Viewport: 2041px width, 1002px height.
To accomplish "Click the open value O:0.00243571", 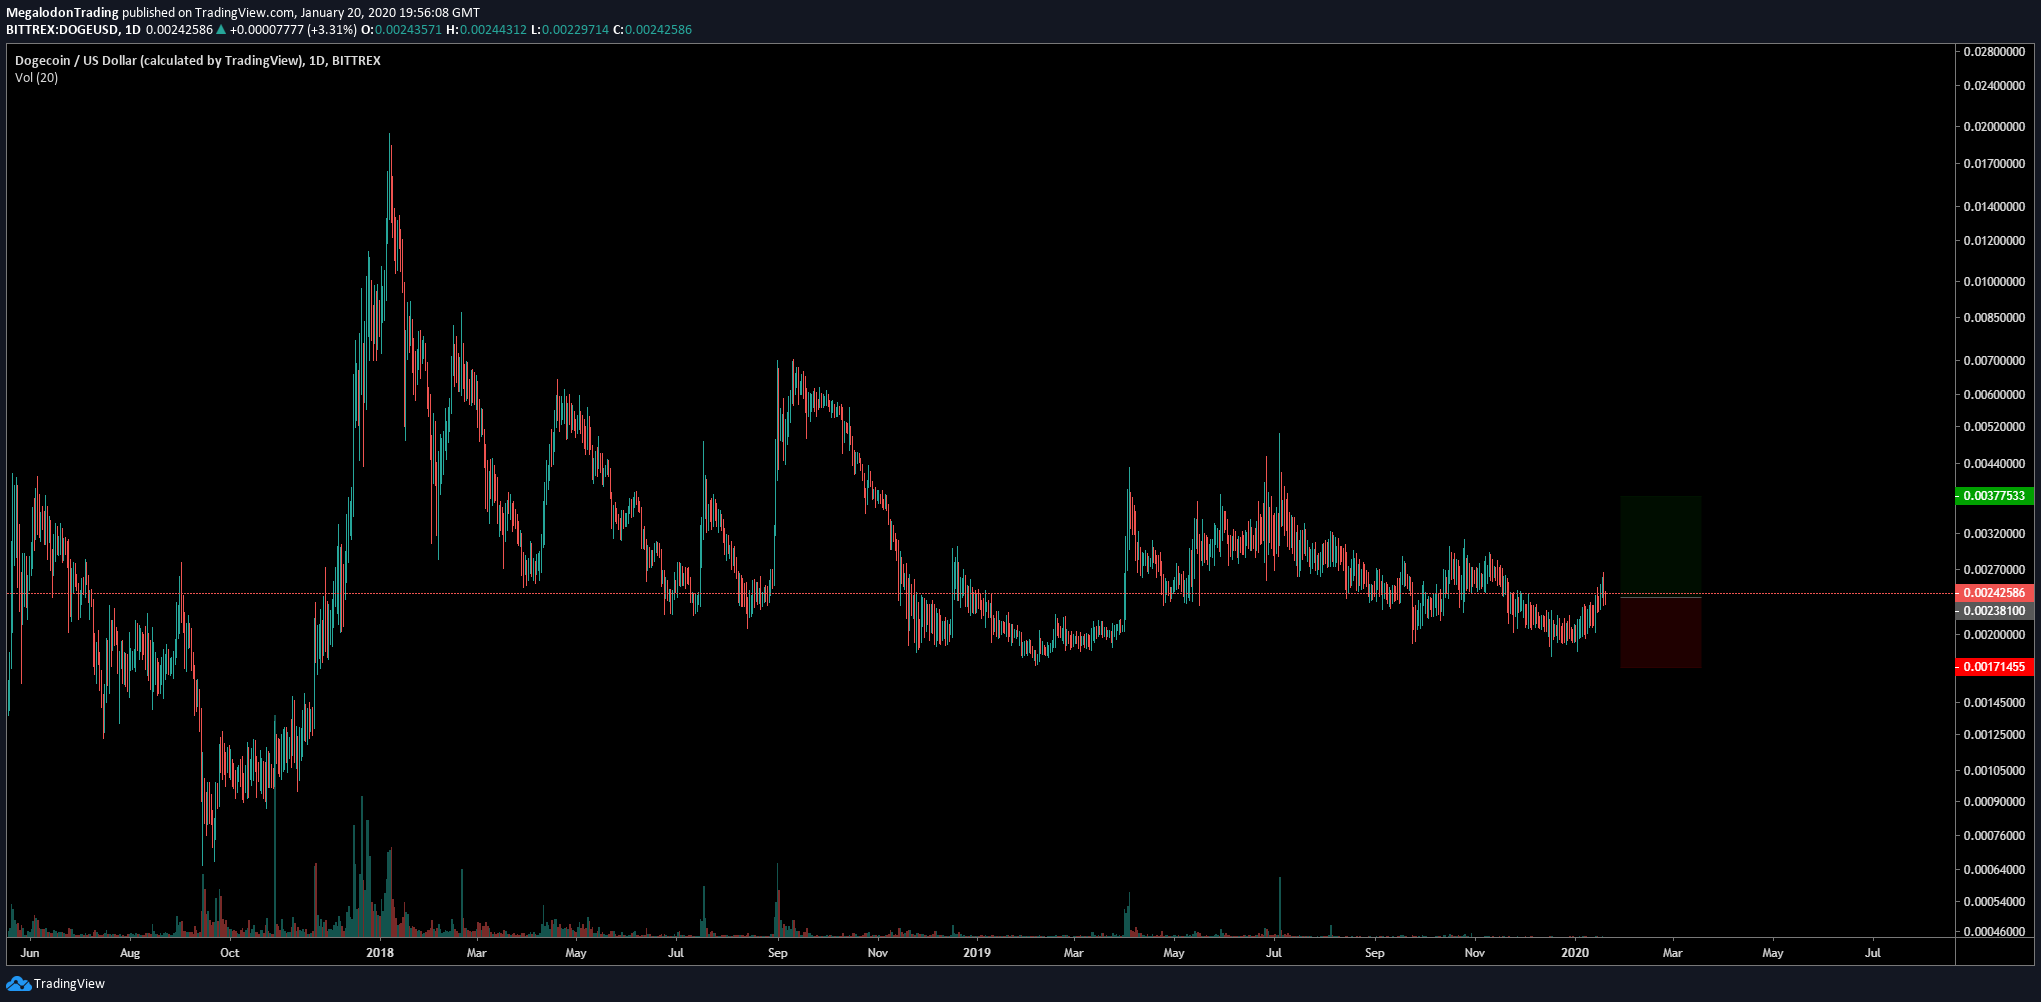I will tap(401, 30).
